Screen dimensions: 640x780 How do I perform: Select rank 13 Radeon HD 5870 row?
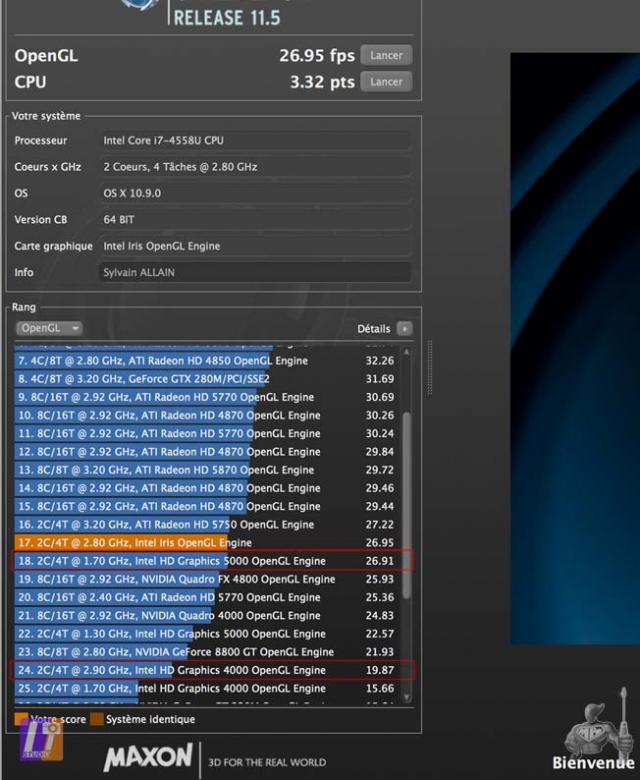[206, 470]
